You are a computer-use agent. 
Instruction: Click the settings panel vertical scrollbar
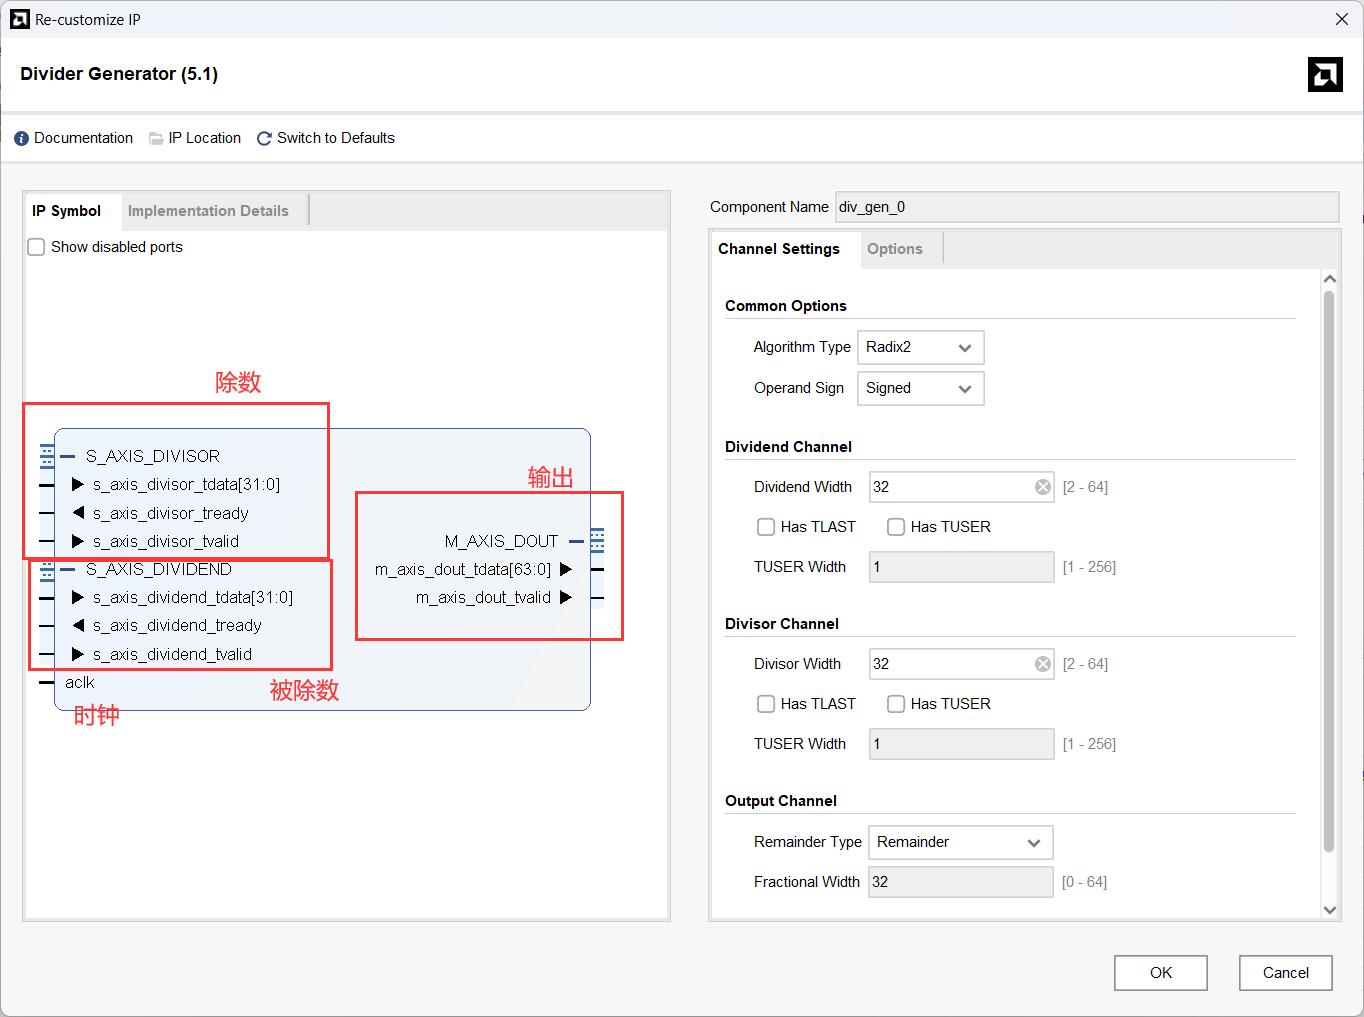coord(1329,570)
